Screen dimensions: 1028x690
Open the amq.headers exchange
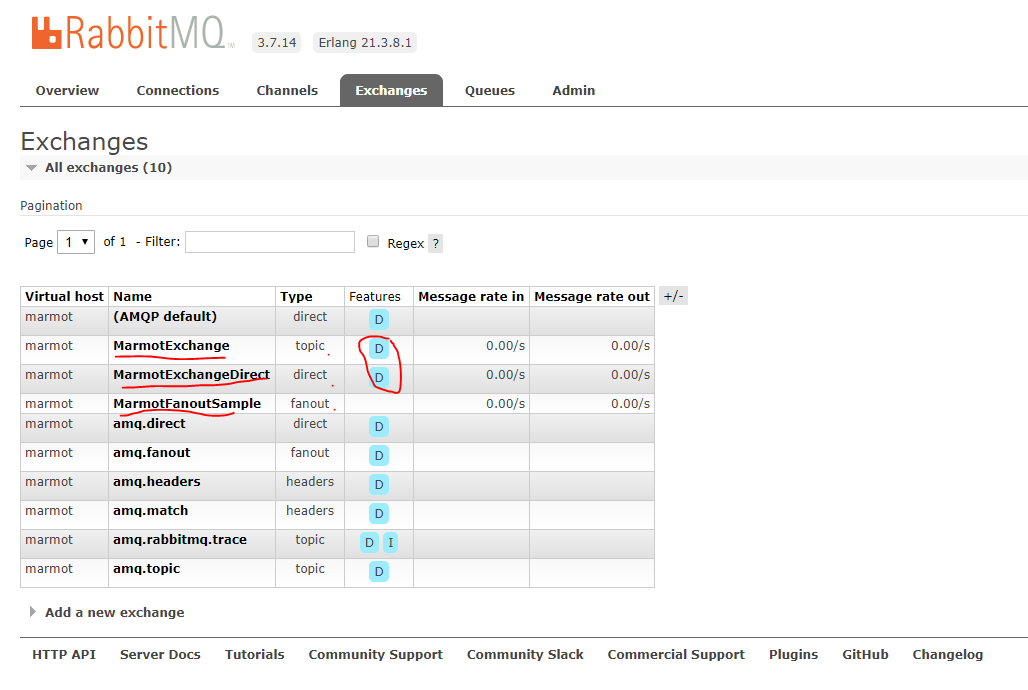[x=157, y=481]
